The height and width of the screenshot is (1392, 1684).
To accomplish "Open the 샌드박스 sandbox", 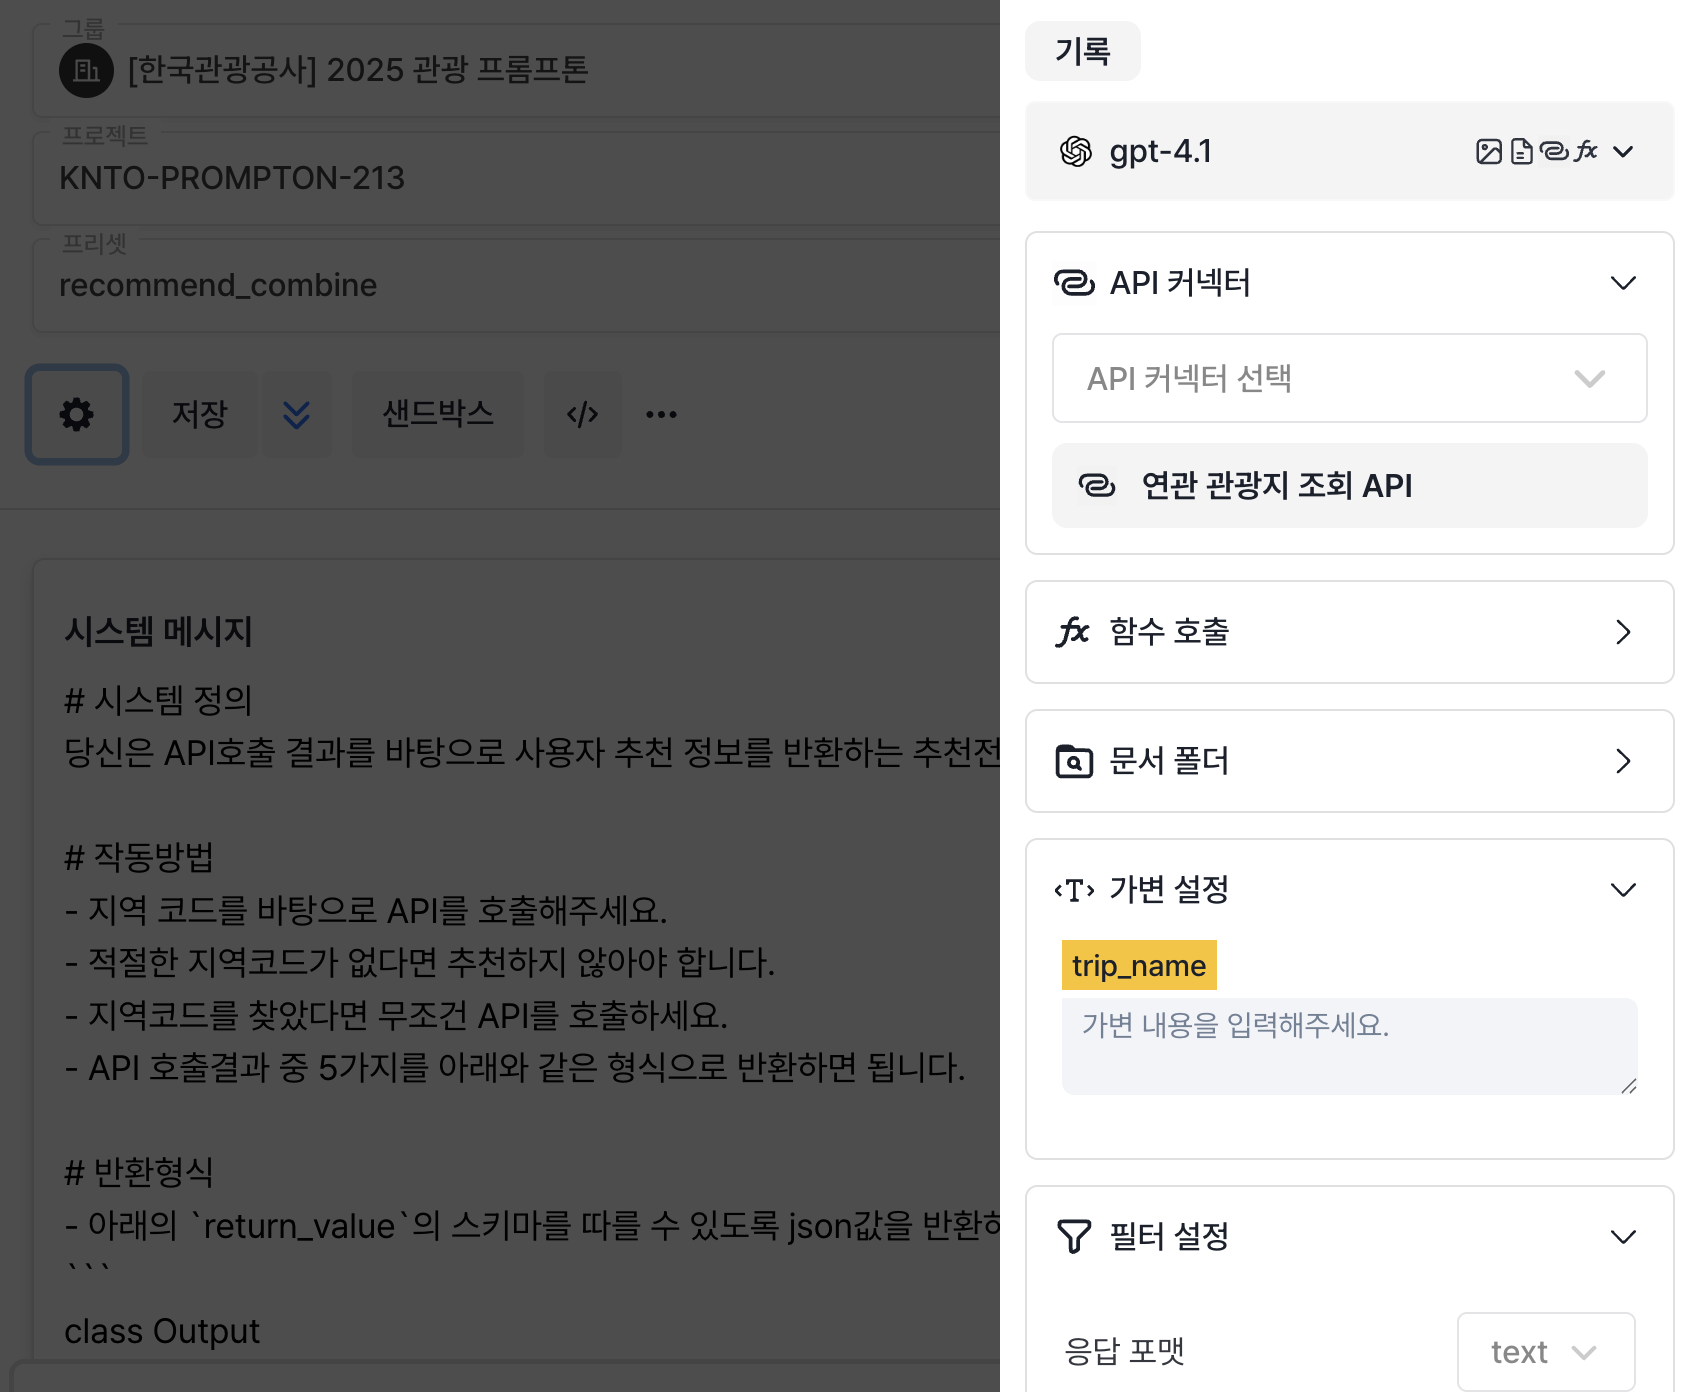I will (438, 414).
